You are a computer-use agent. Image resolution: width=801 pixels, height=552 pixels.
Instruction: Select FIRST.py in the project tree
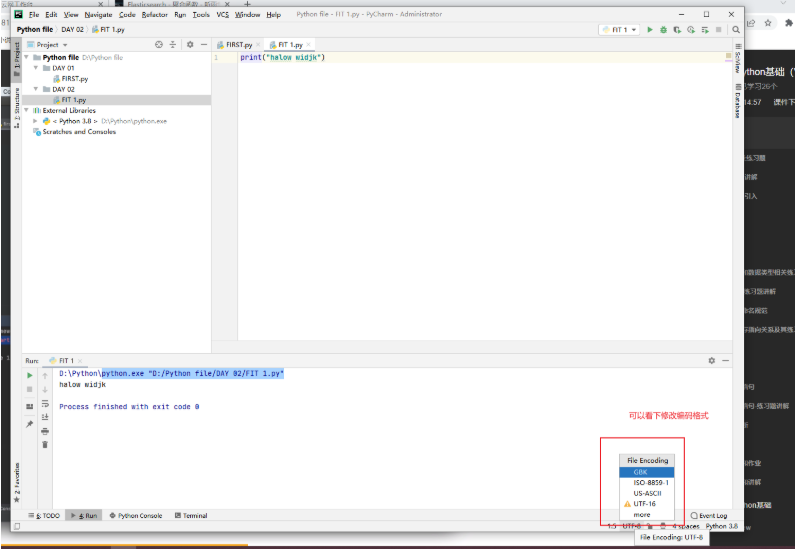click(x=70, y=79)
